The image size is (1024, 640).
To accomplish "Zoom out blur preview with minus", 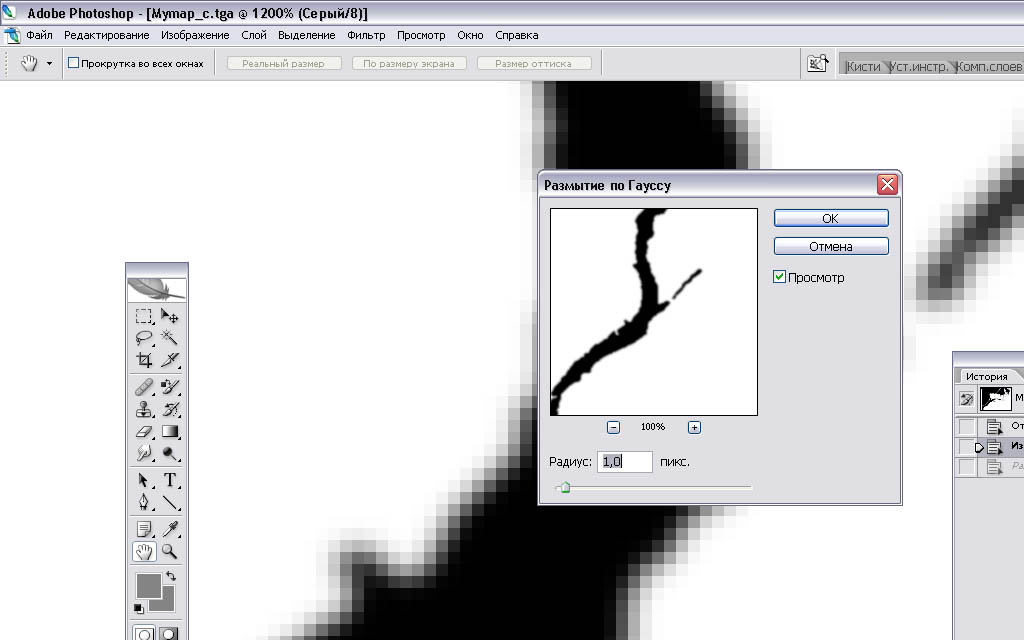I will click(x=613, y=427).
